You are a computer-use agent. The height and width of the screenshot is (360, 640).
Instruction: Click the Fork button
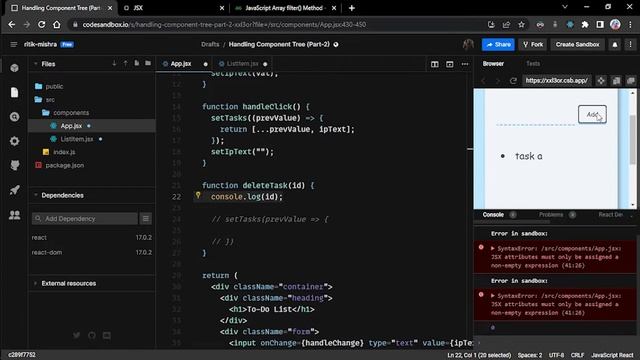click(533, 44)
